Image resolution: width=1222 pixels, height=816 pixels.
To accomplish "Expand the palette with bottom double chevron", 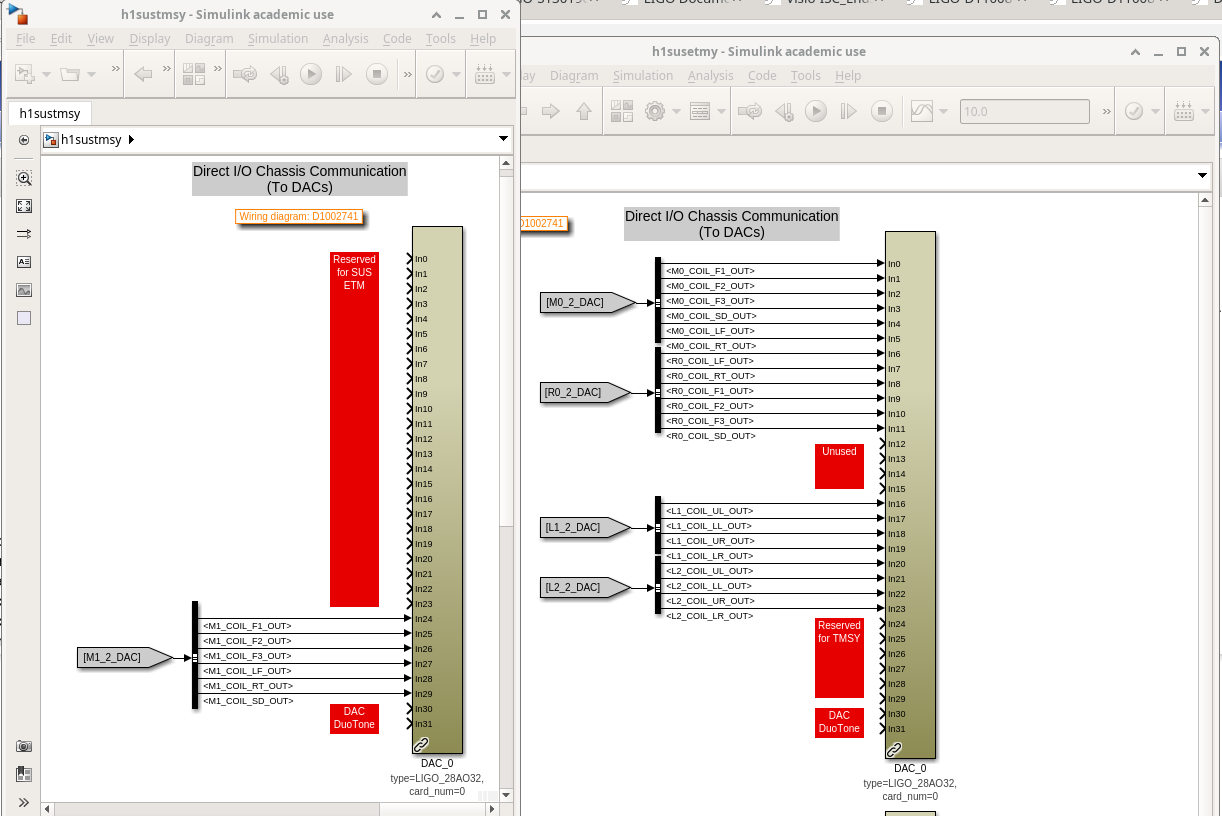I will coord(24,802).
